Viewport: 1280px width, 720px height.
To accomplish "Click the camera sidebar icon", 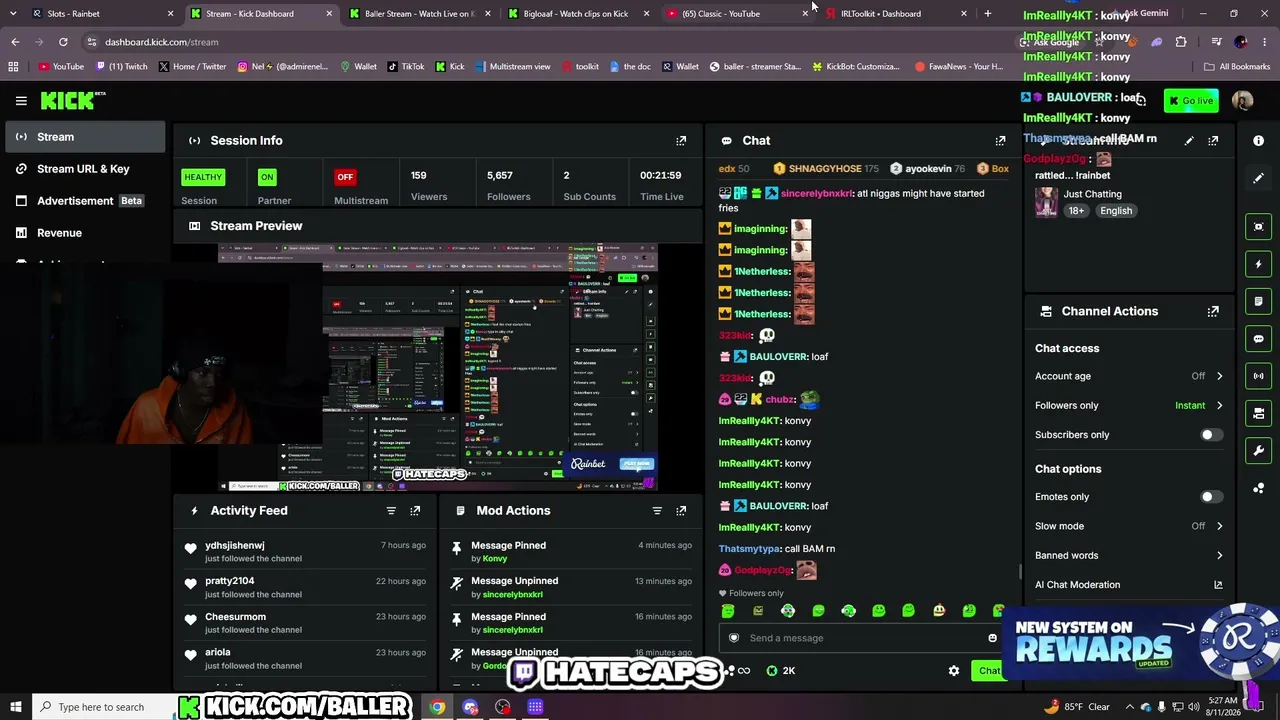I will (1258, 413).
